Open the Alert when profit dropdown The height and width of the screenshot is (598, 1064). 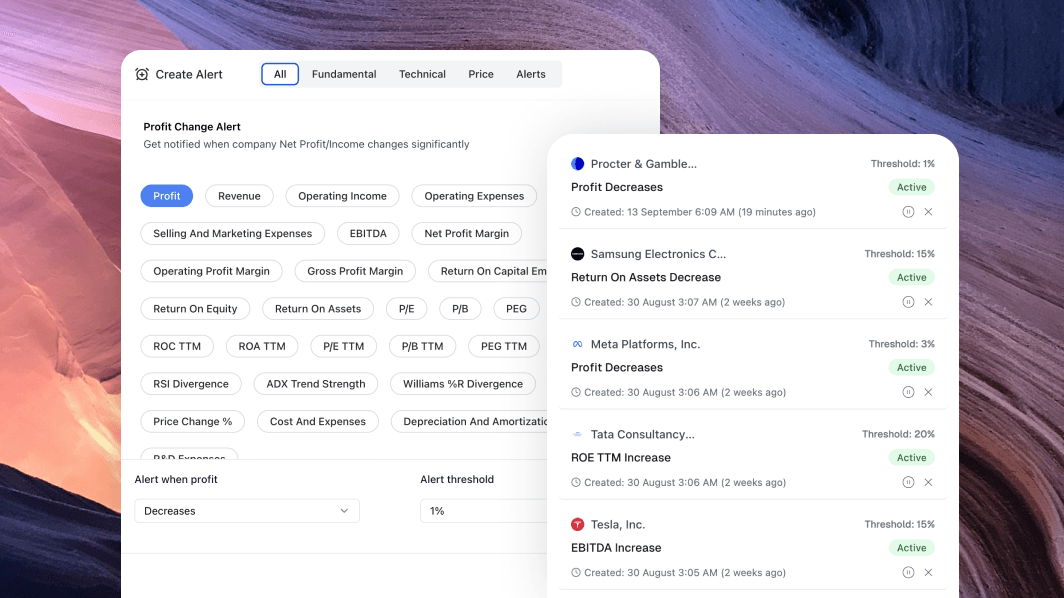point(247,511)
